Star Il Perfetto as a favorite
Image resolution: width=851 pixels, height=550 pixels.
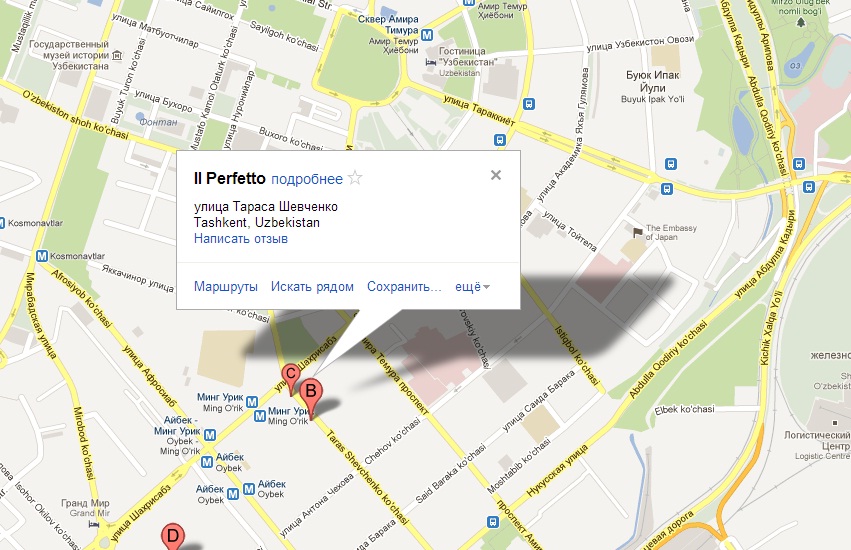pos(355,178)
